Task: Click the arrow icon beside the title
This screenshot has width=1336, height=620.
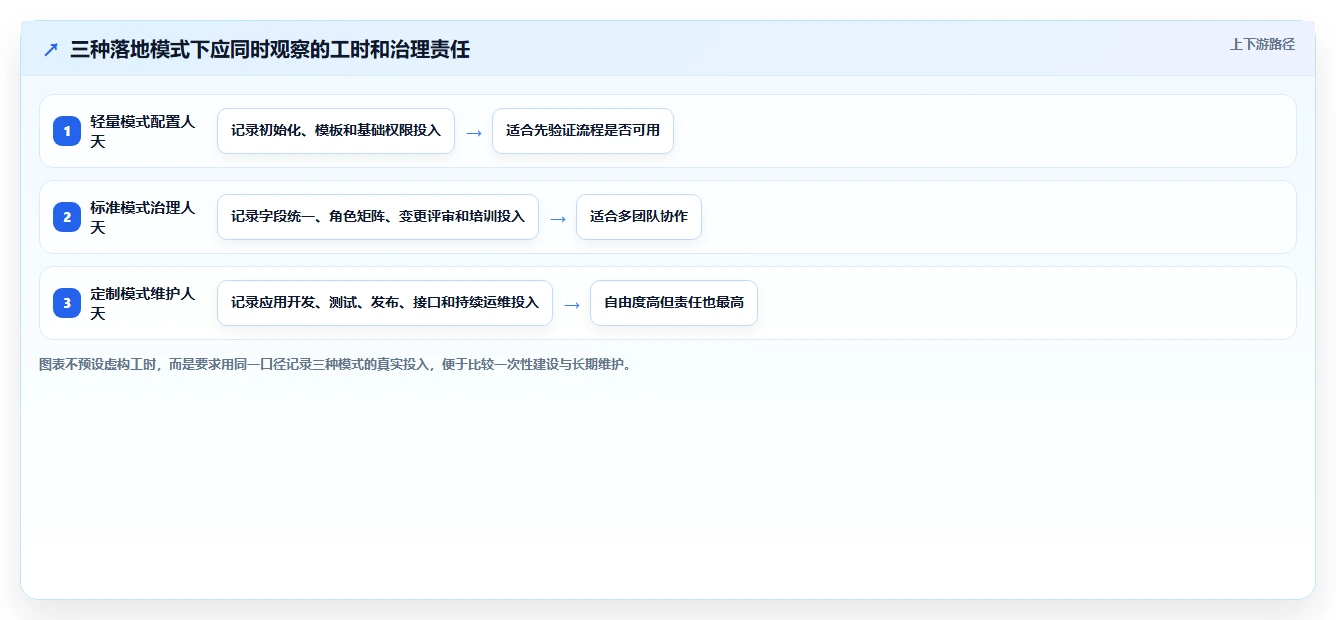Action: tap(51, 50)
